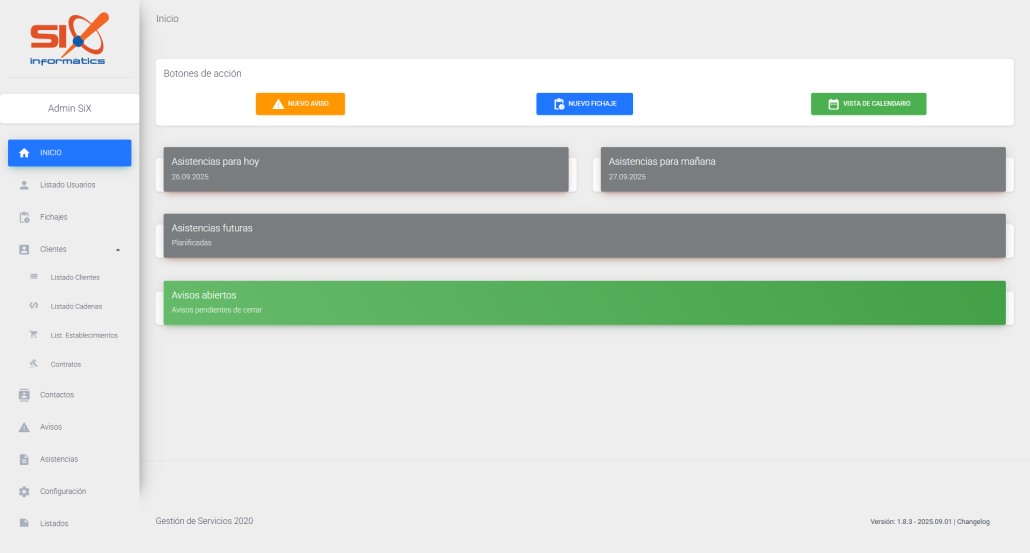Click the warning triangle icon beside Avisos
This screenshot has width=1030, height=553.
click(25, 427)
